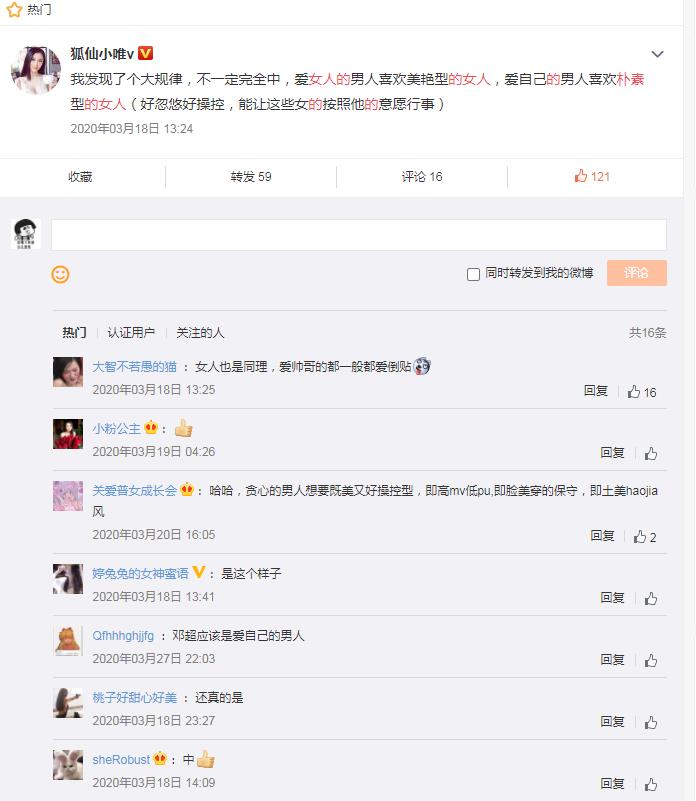Switch to 关注的人 comments tab

point(200,333)
